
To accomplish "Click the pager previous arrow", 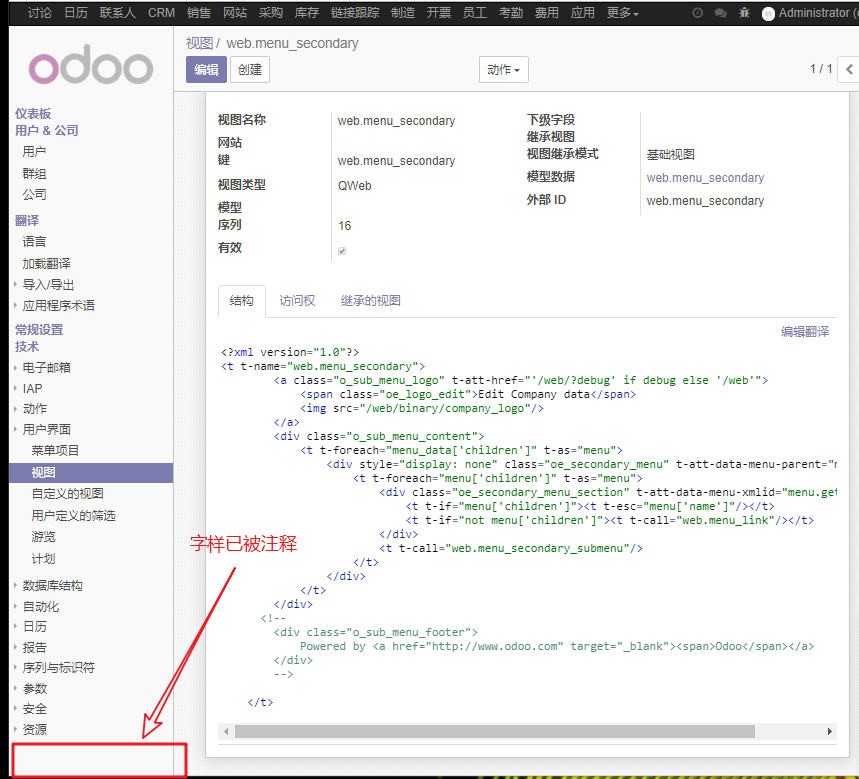I will (849, 69).
